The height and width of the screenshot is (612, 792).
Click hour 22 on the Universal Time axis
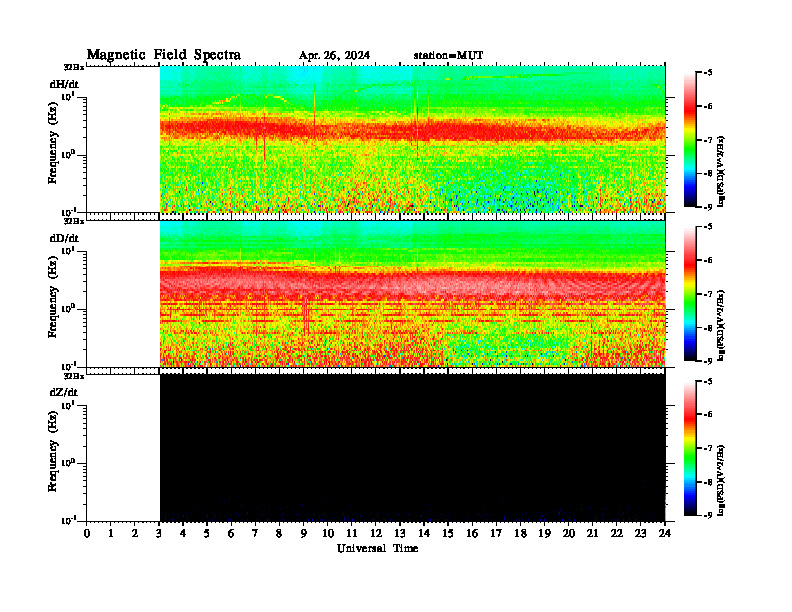(617, 533)
